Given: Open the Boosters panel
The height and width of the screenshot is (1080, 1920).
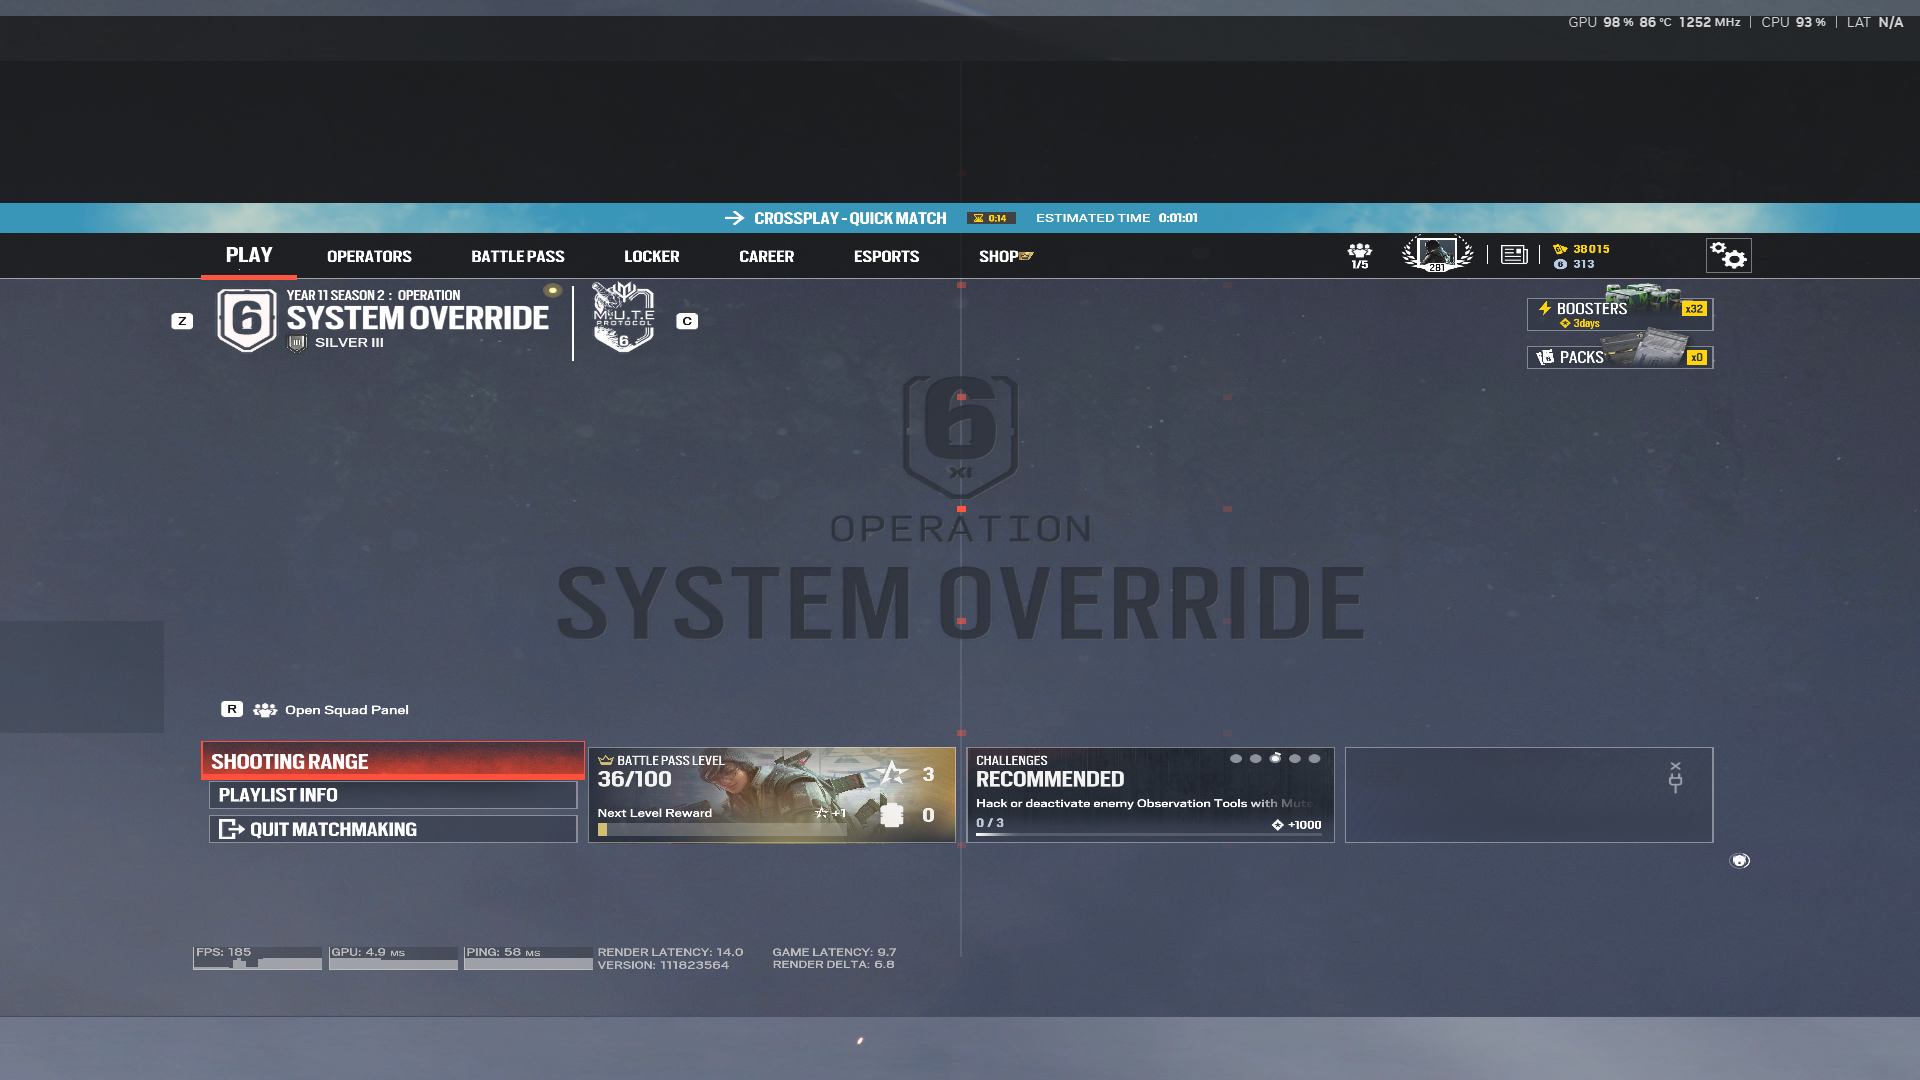Looking at the screenshot, I should pos(1620,314).
